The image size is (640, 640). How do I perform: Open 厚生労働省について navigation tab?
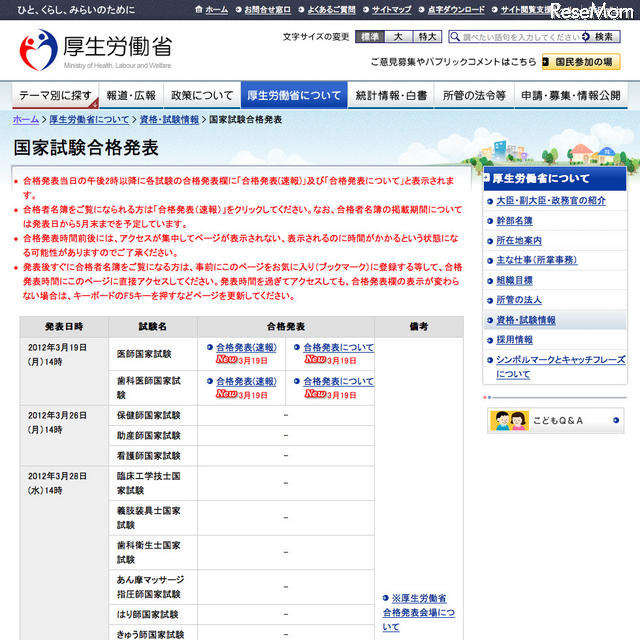294,95
